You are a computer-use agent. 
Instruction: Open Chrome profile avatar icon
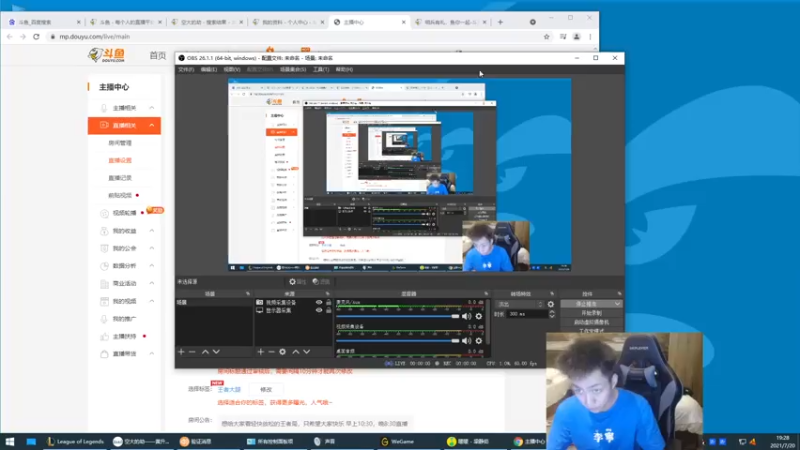(x=577, y=37)
